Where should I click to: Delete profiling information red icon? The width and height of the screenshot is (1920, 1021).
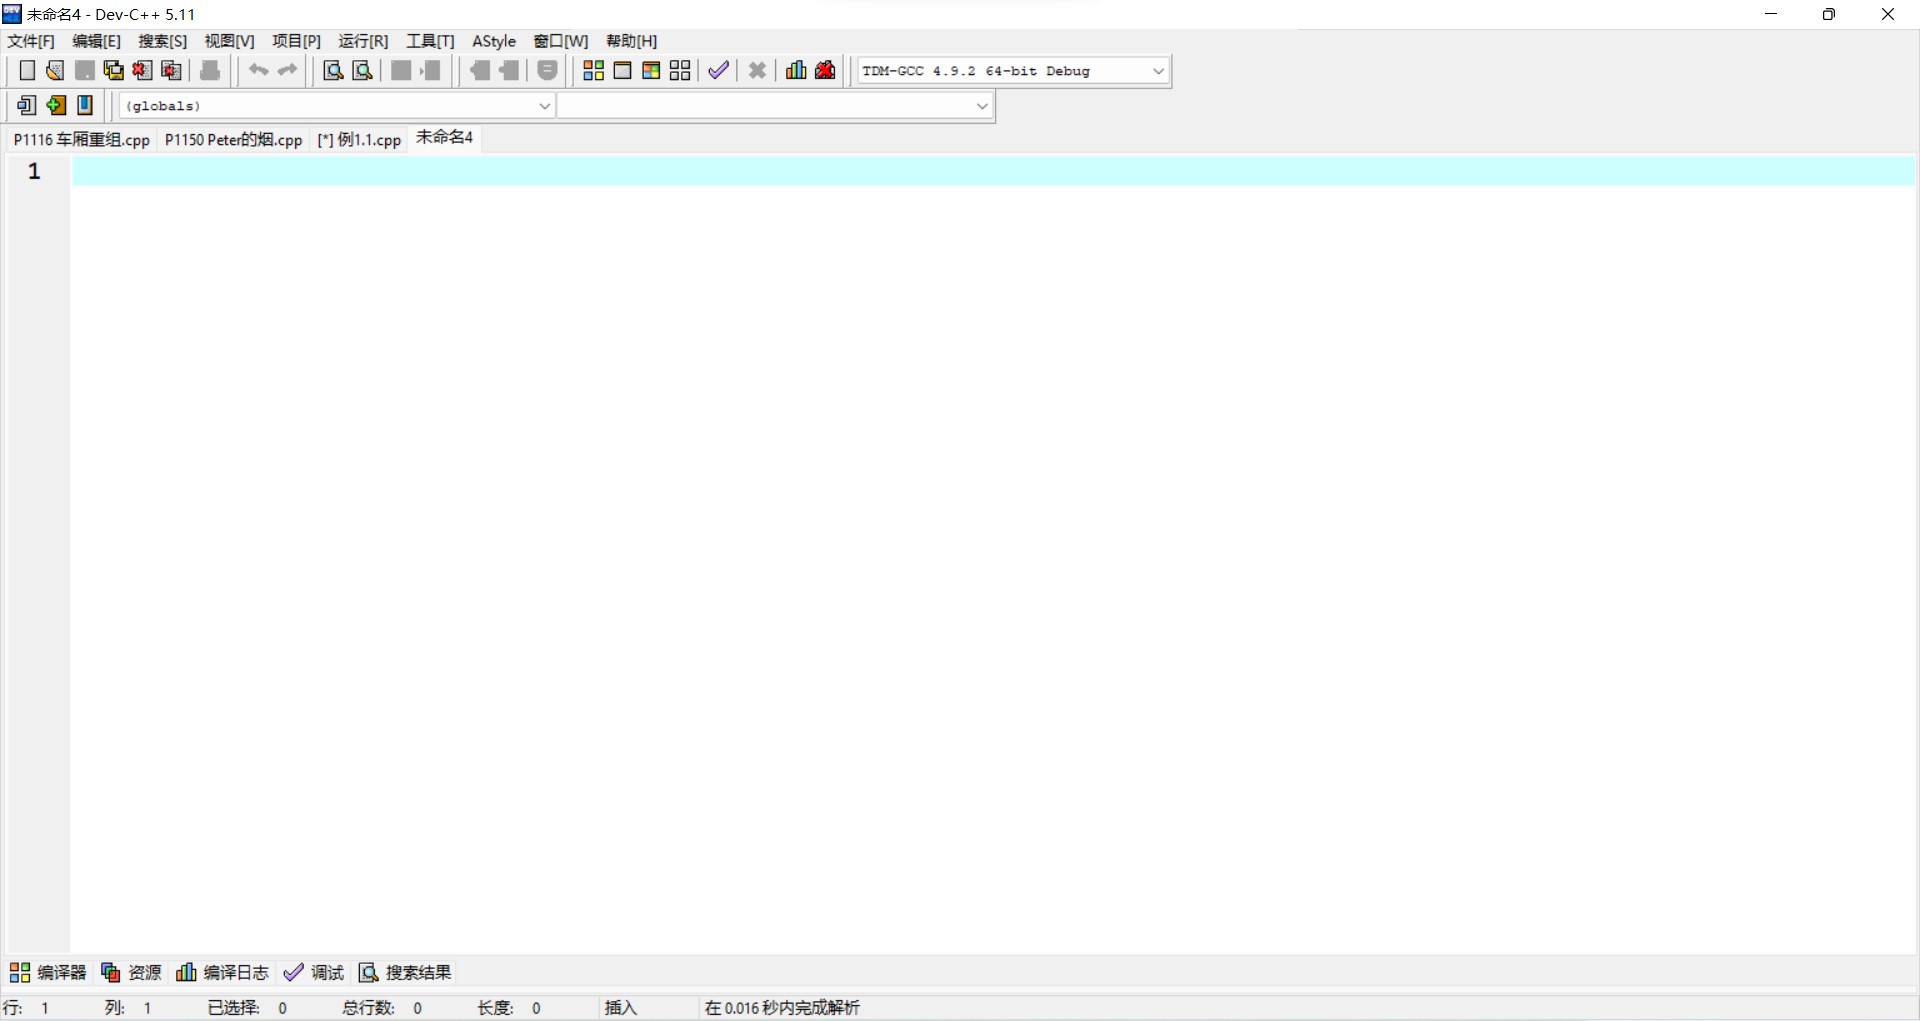(825, 70)
